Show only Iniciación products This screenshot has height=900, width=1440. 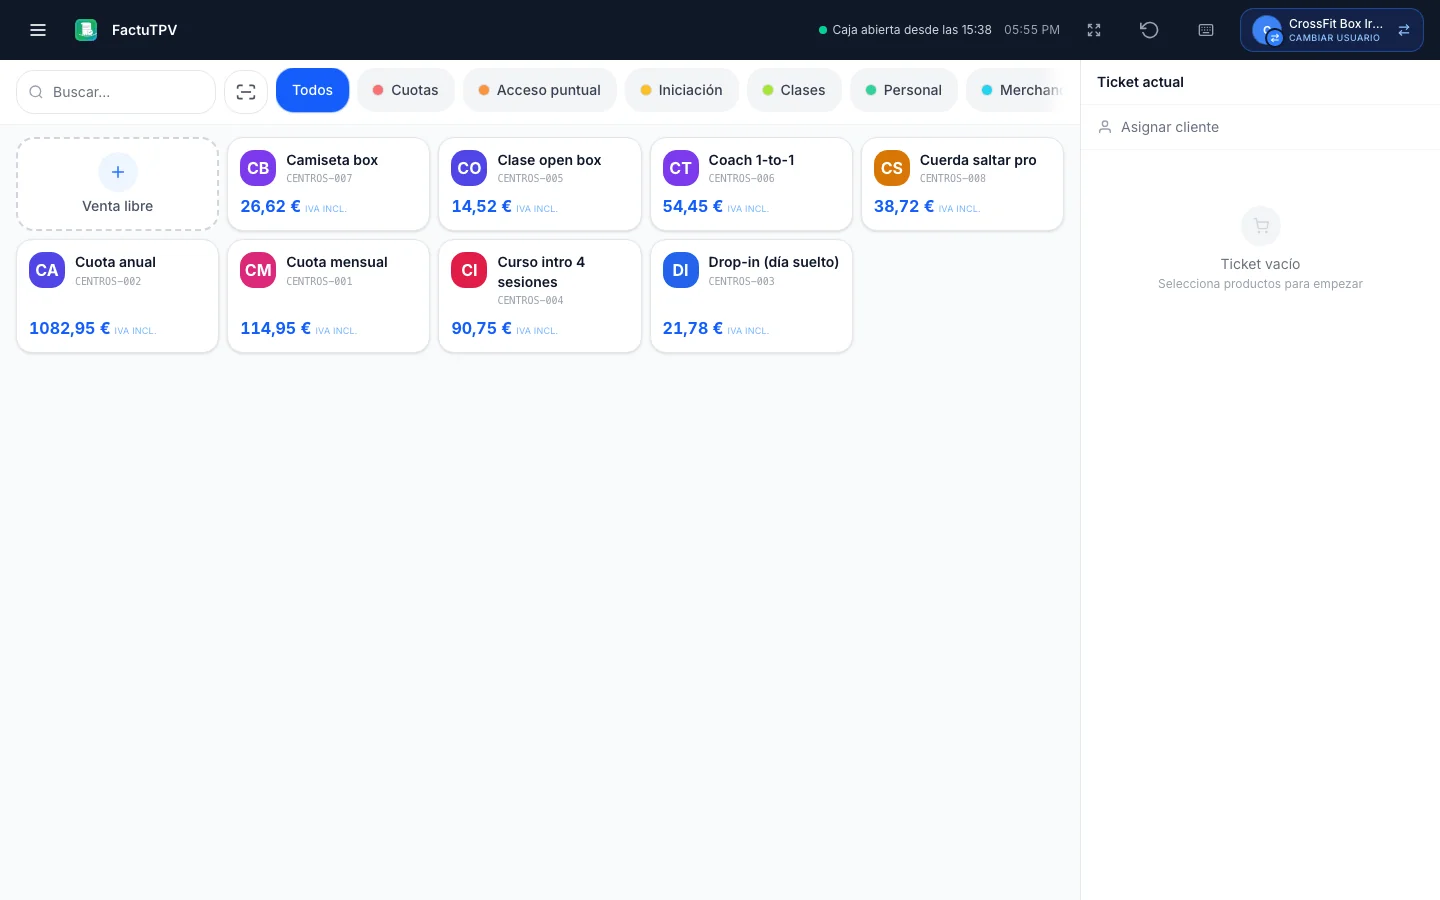click(x=681, y=90)
